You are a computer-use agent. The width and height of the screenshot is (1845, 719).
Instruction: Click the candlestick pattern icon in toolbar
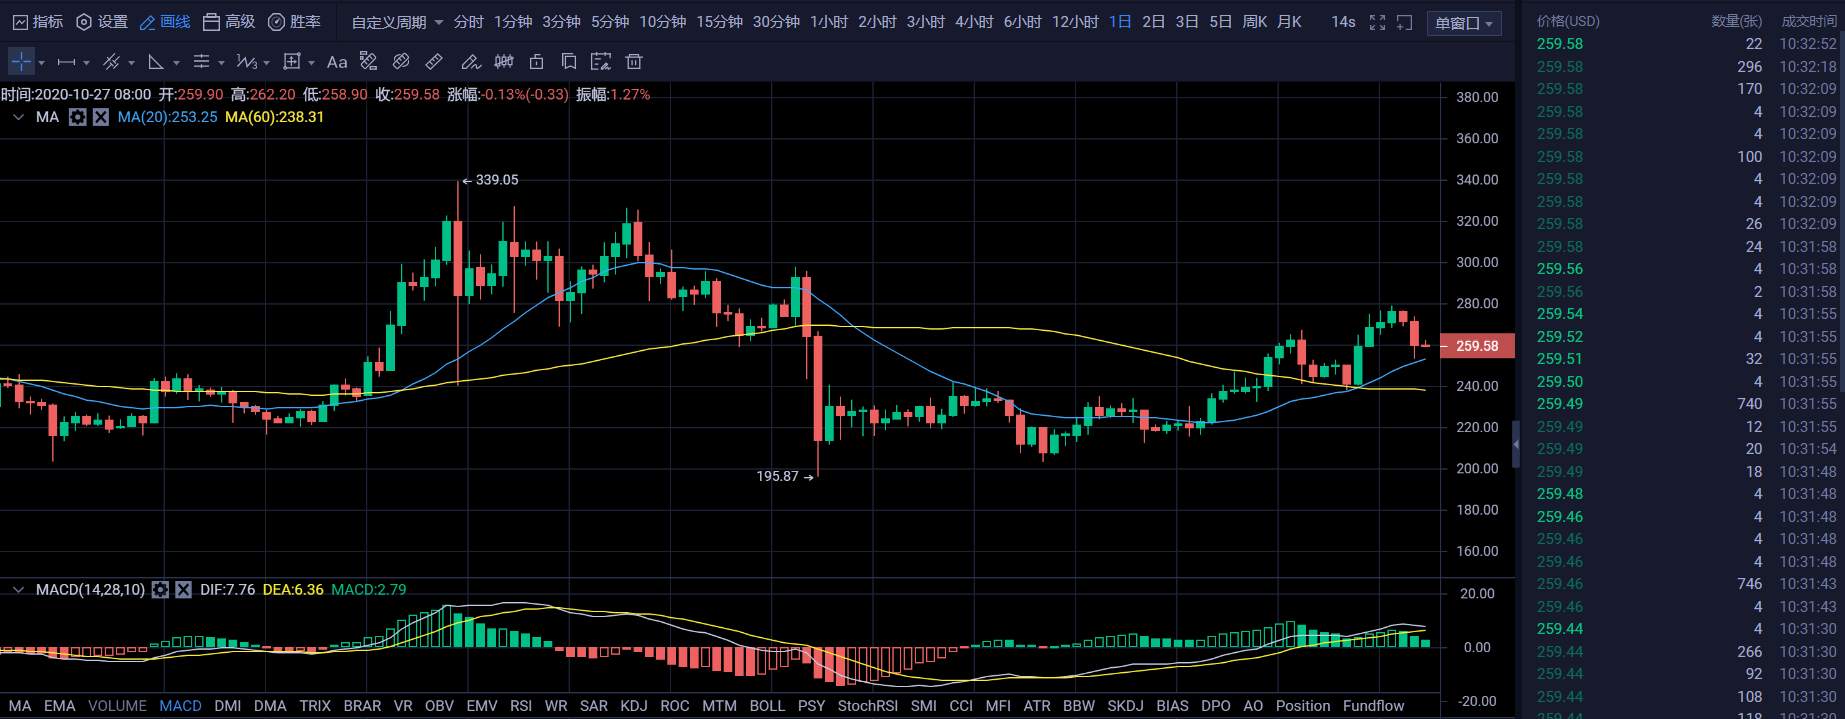pos(504,62)
